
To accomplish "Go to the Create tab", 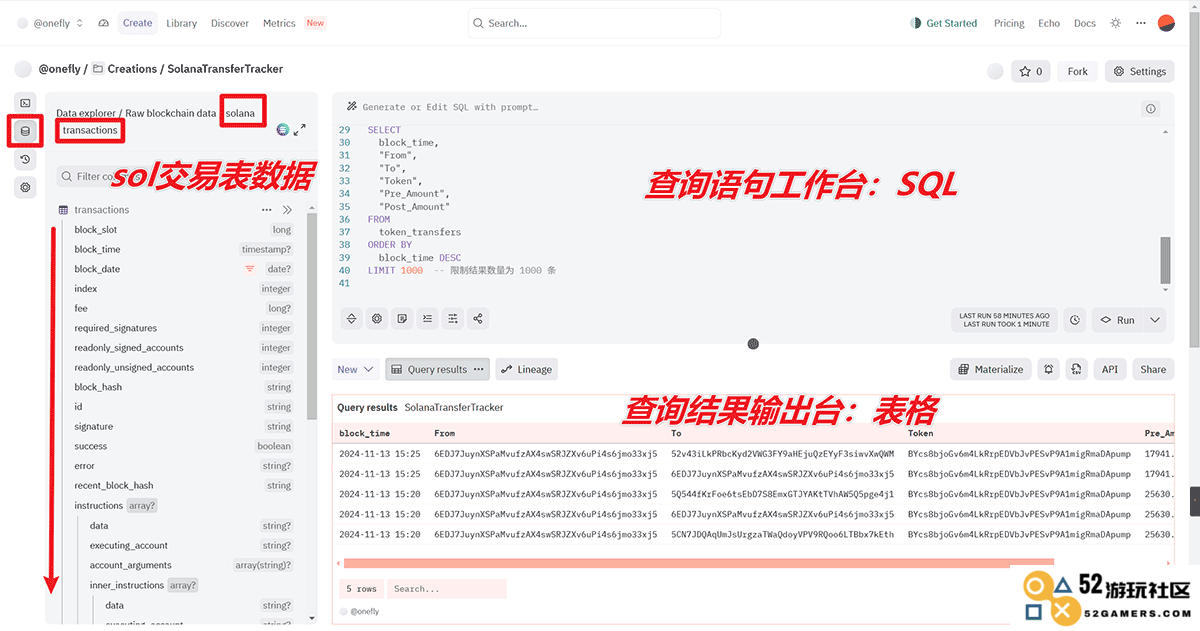I will point(138,23).
